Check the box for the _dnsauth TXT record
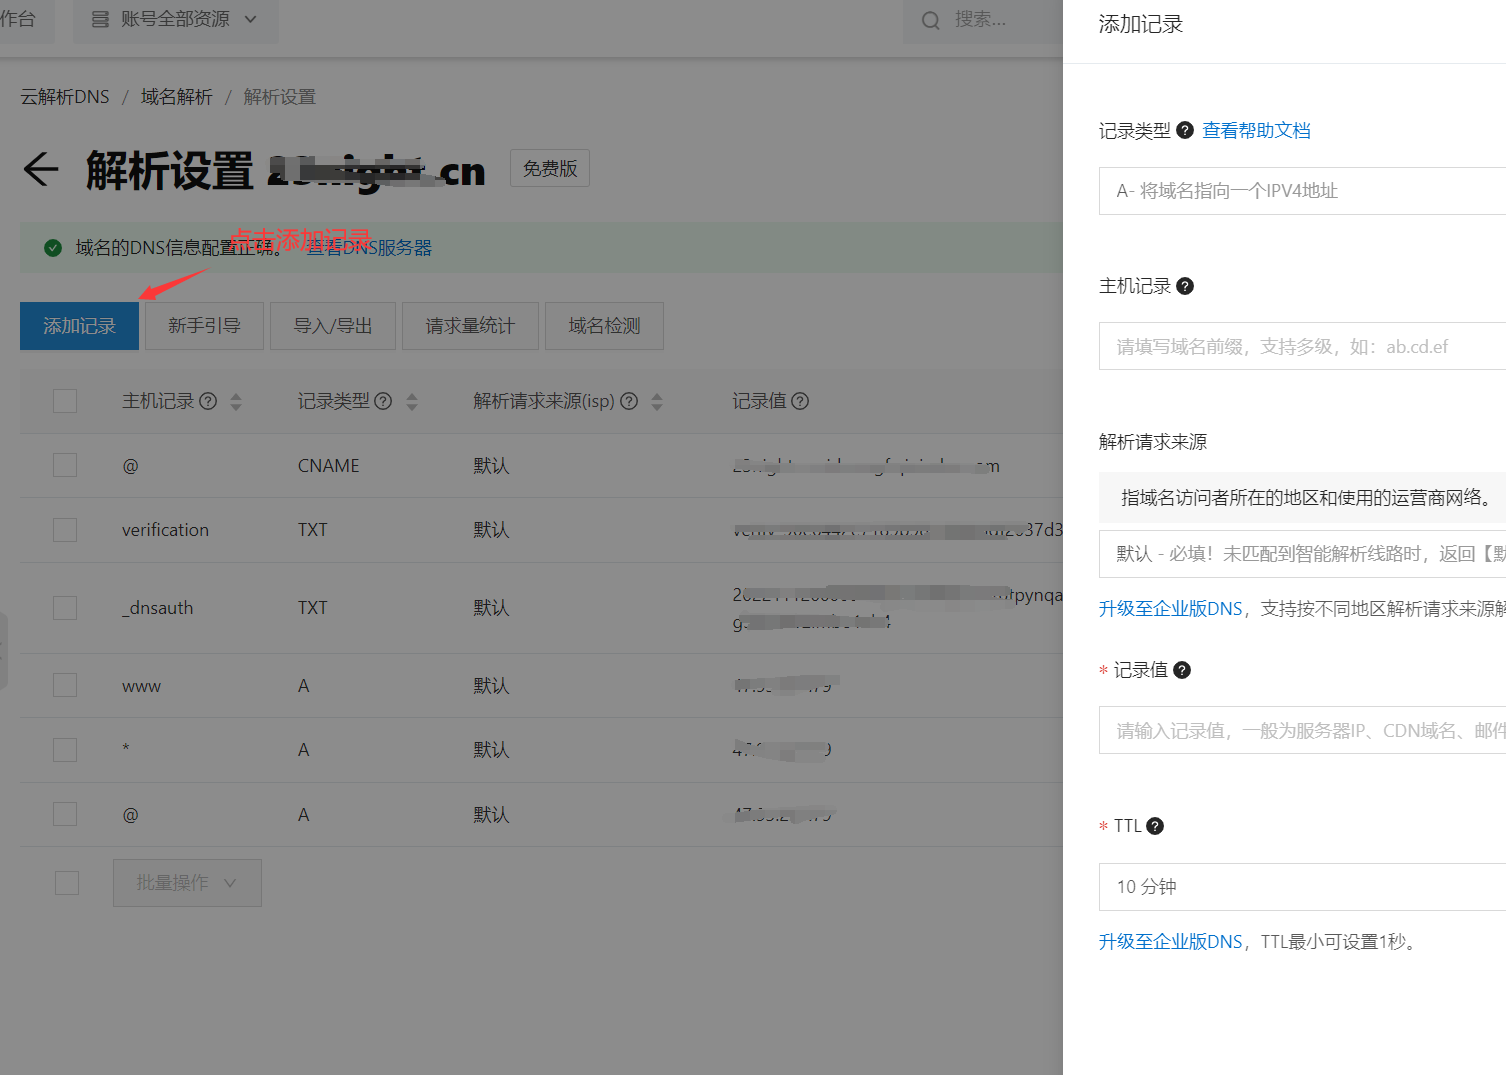This screenshot has height=1075, width=1506. pos(65,608)
